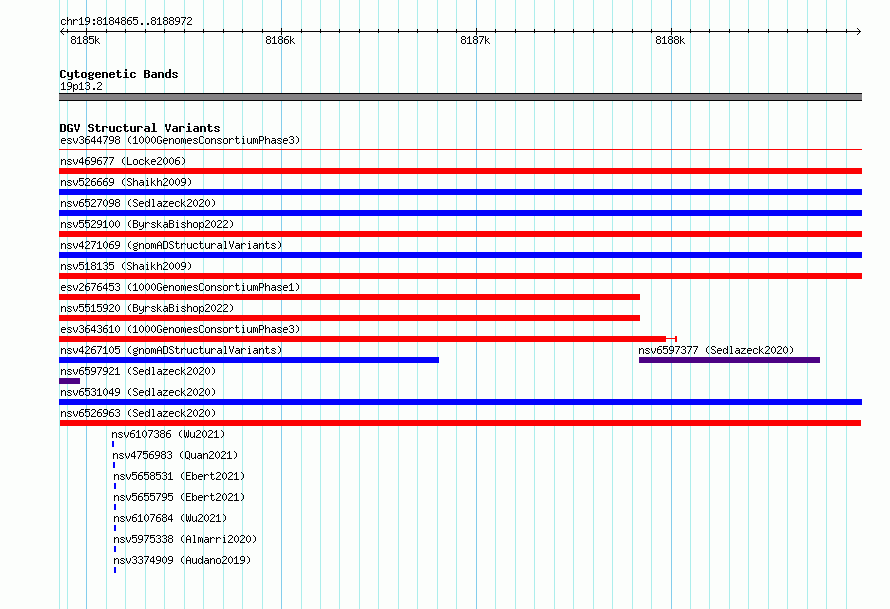Click the nsv5975338 (Almarri2020) blue tick
Image resolution: width=890 pixels, height=609 pixels.
tap(115, 549)
